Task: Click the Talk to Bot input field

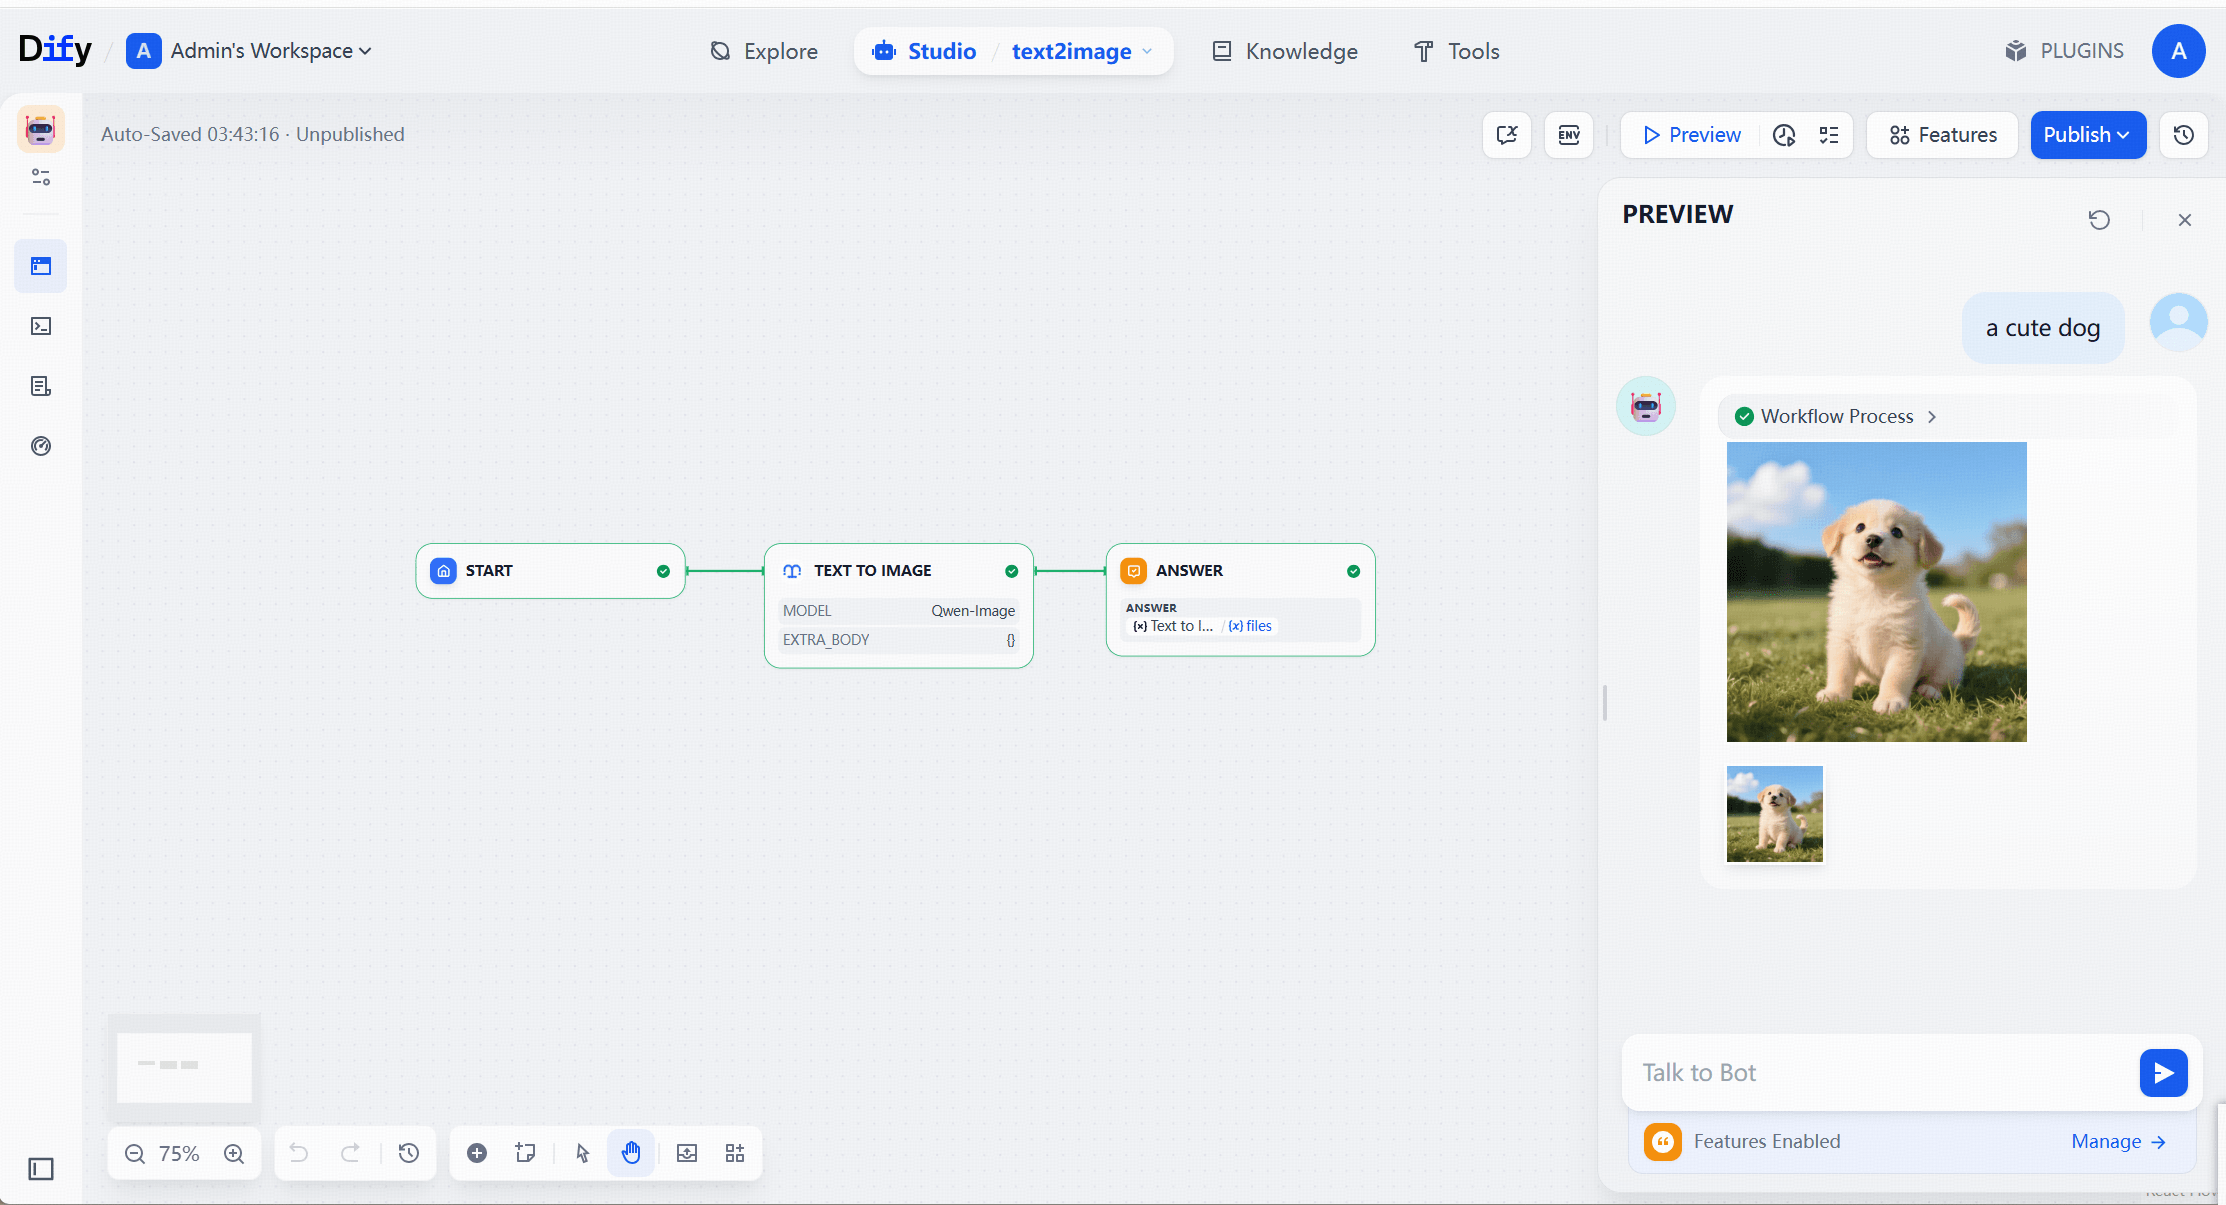Action: [x=1880, y=1072]
